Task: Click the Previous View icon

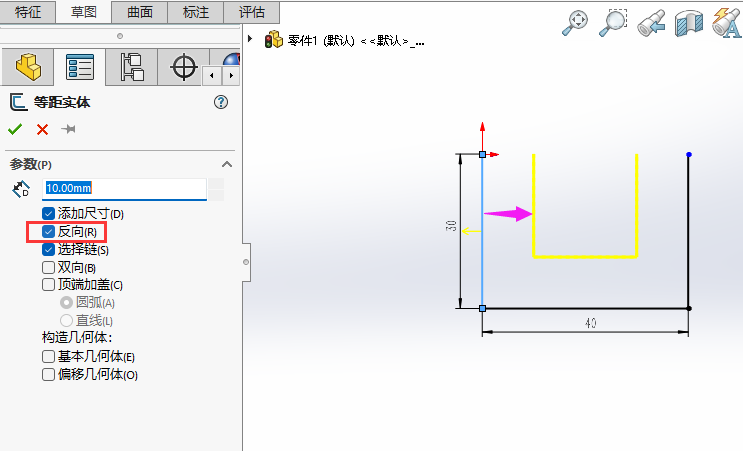Action: [651, 24]
